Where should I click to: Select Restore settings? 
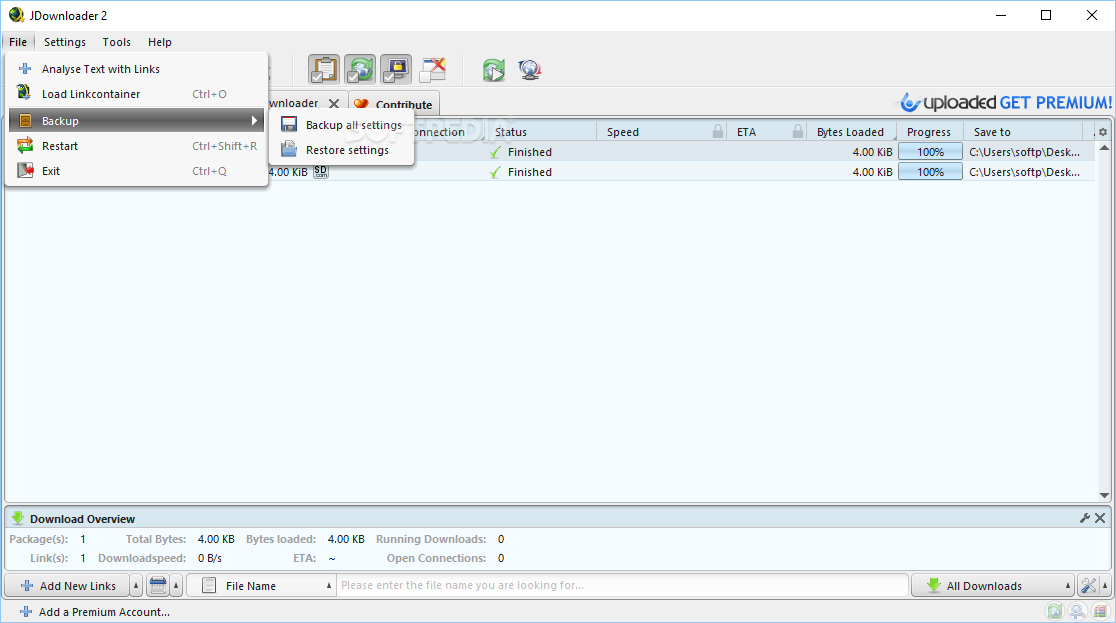coord(342,150)
